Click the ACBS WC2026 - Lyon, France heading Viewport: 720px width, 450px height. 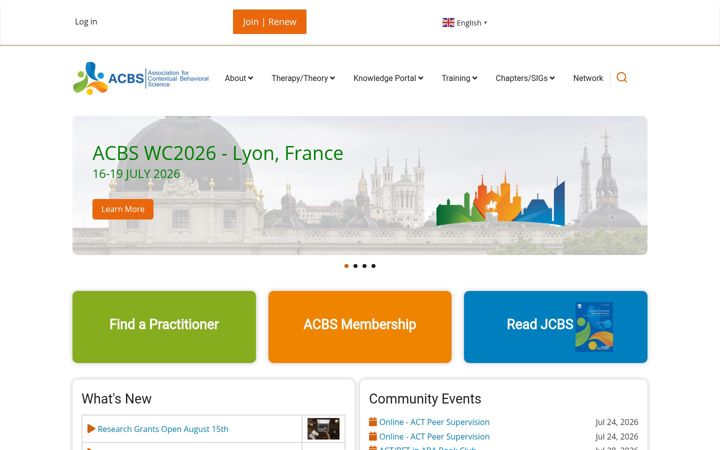[218, 153]
